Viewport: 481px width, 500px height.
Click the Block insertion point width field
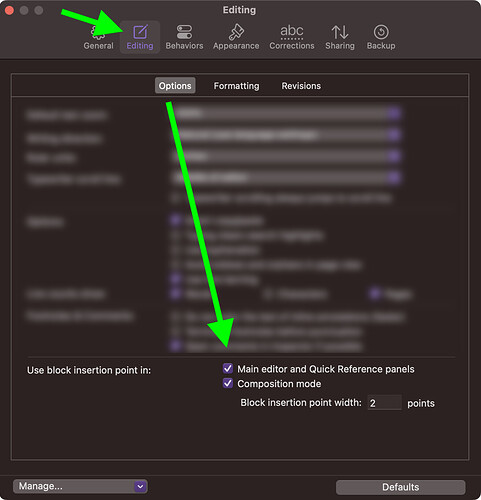(x=385, y=403)
